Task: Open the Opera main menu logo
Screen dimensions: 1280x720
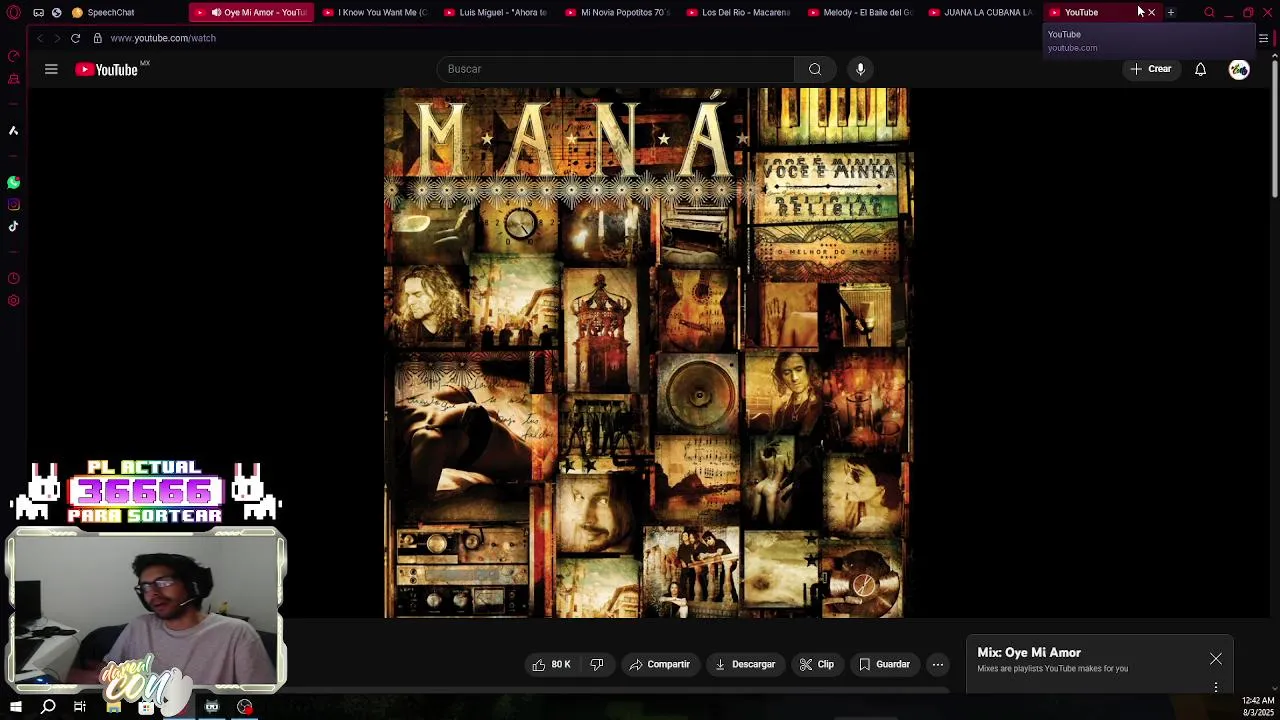Action: [15, 12]
